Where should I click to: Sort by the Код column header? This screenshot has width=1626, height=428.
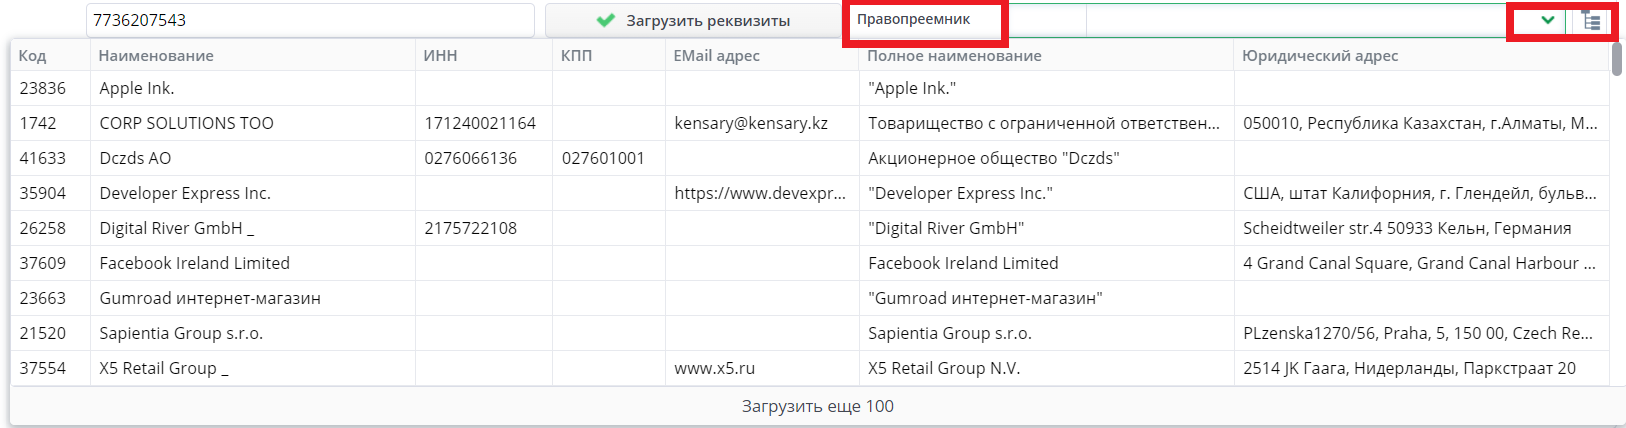(x=33, y=56)
